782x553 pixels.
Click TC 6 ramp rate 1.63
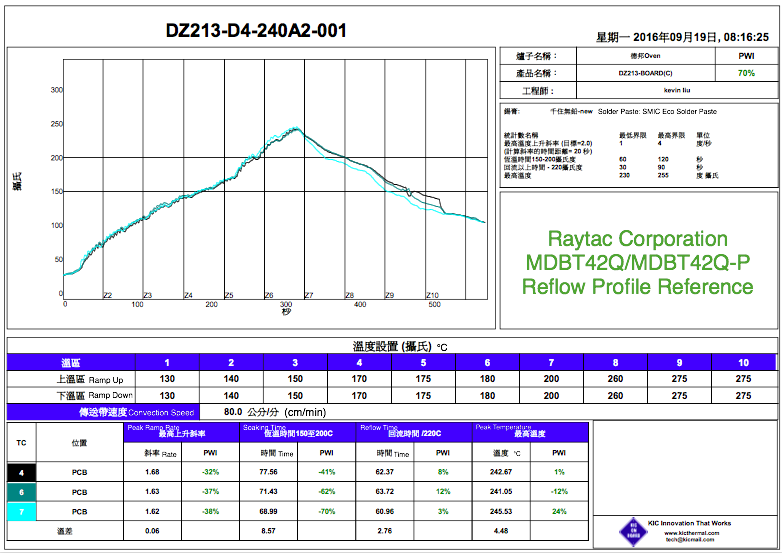coord(153,492)
